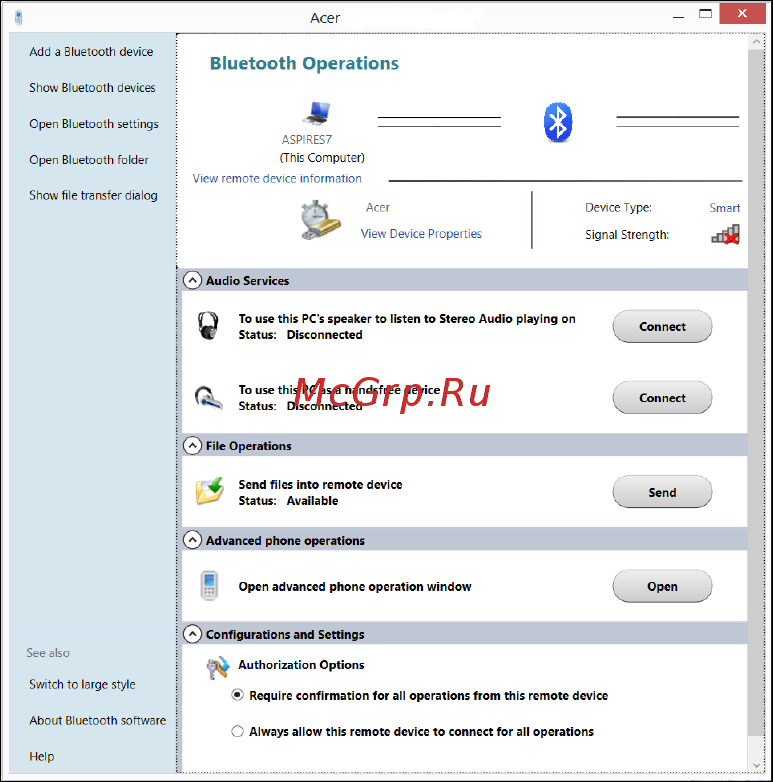Click the Acer device clock icon
This screenshot has width=773, height=782.
[x=320, y=220]
